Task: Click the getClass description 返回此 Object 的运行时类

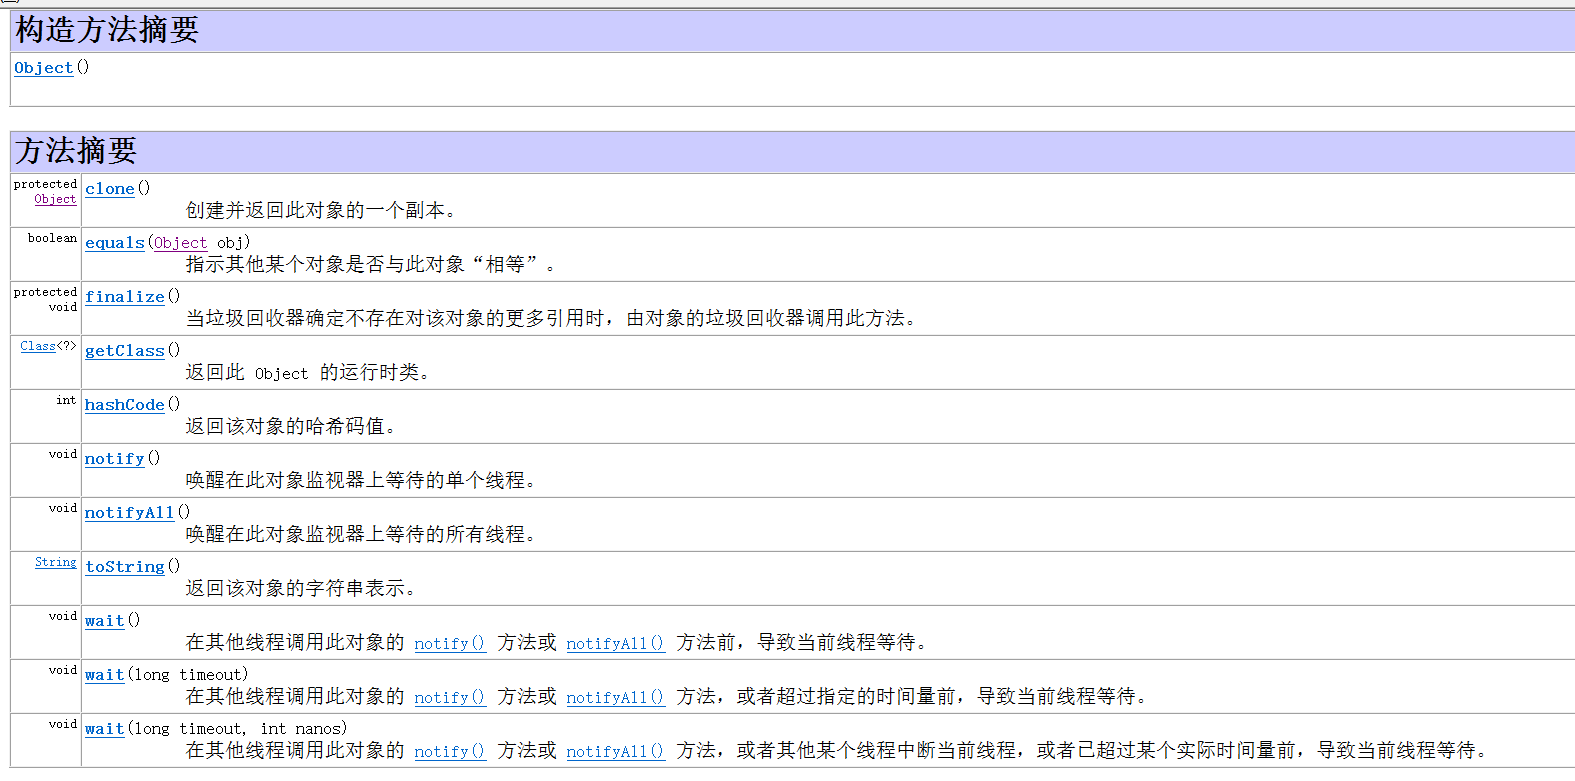Action: pyautogui.click(x=308, y=373)
